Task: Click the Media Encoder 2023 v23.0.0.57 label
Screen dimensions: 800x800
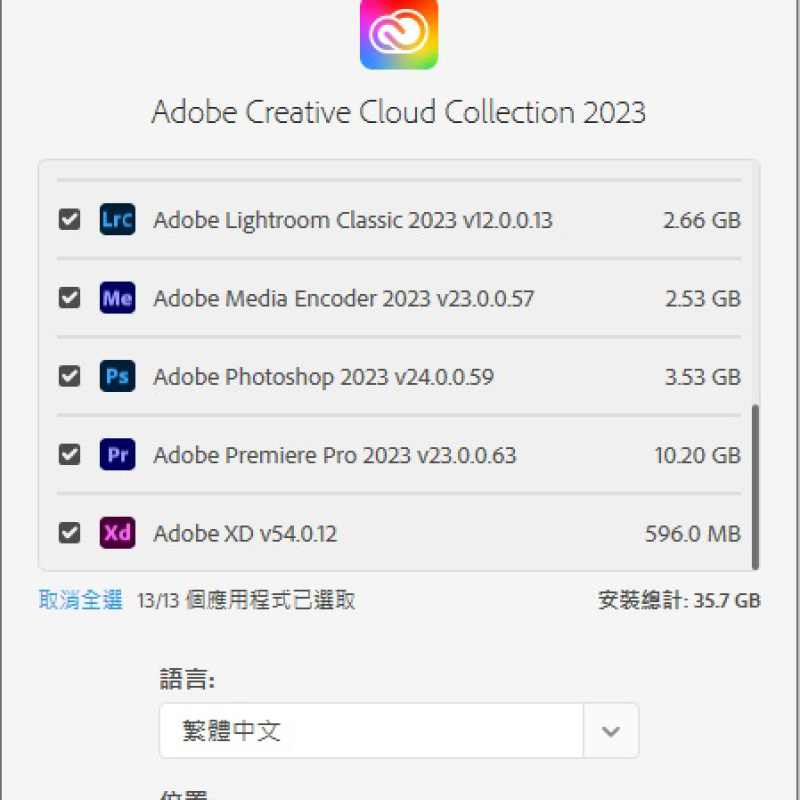Action: pos(344,298)
